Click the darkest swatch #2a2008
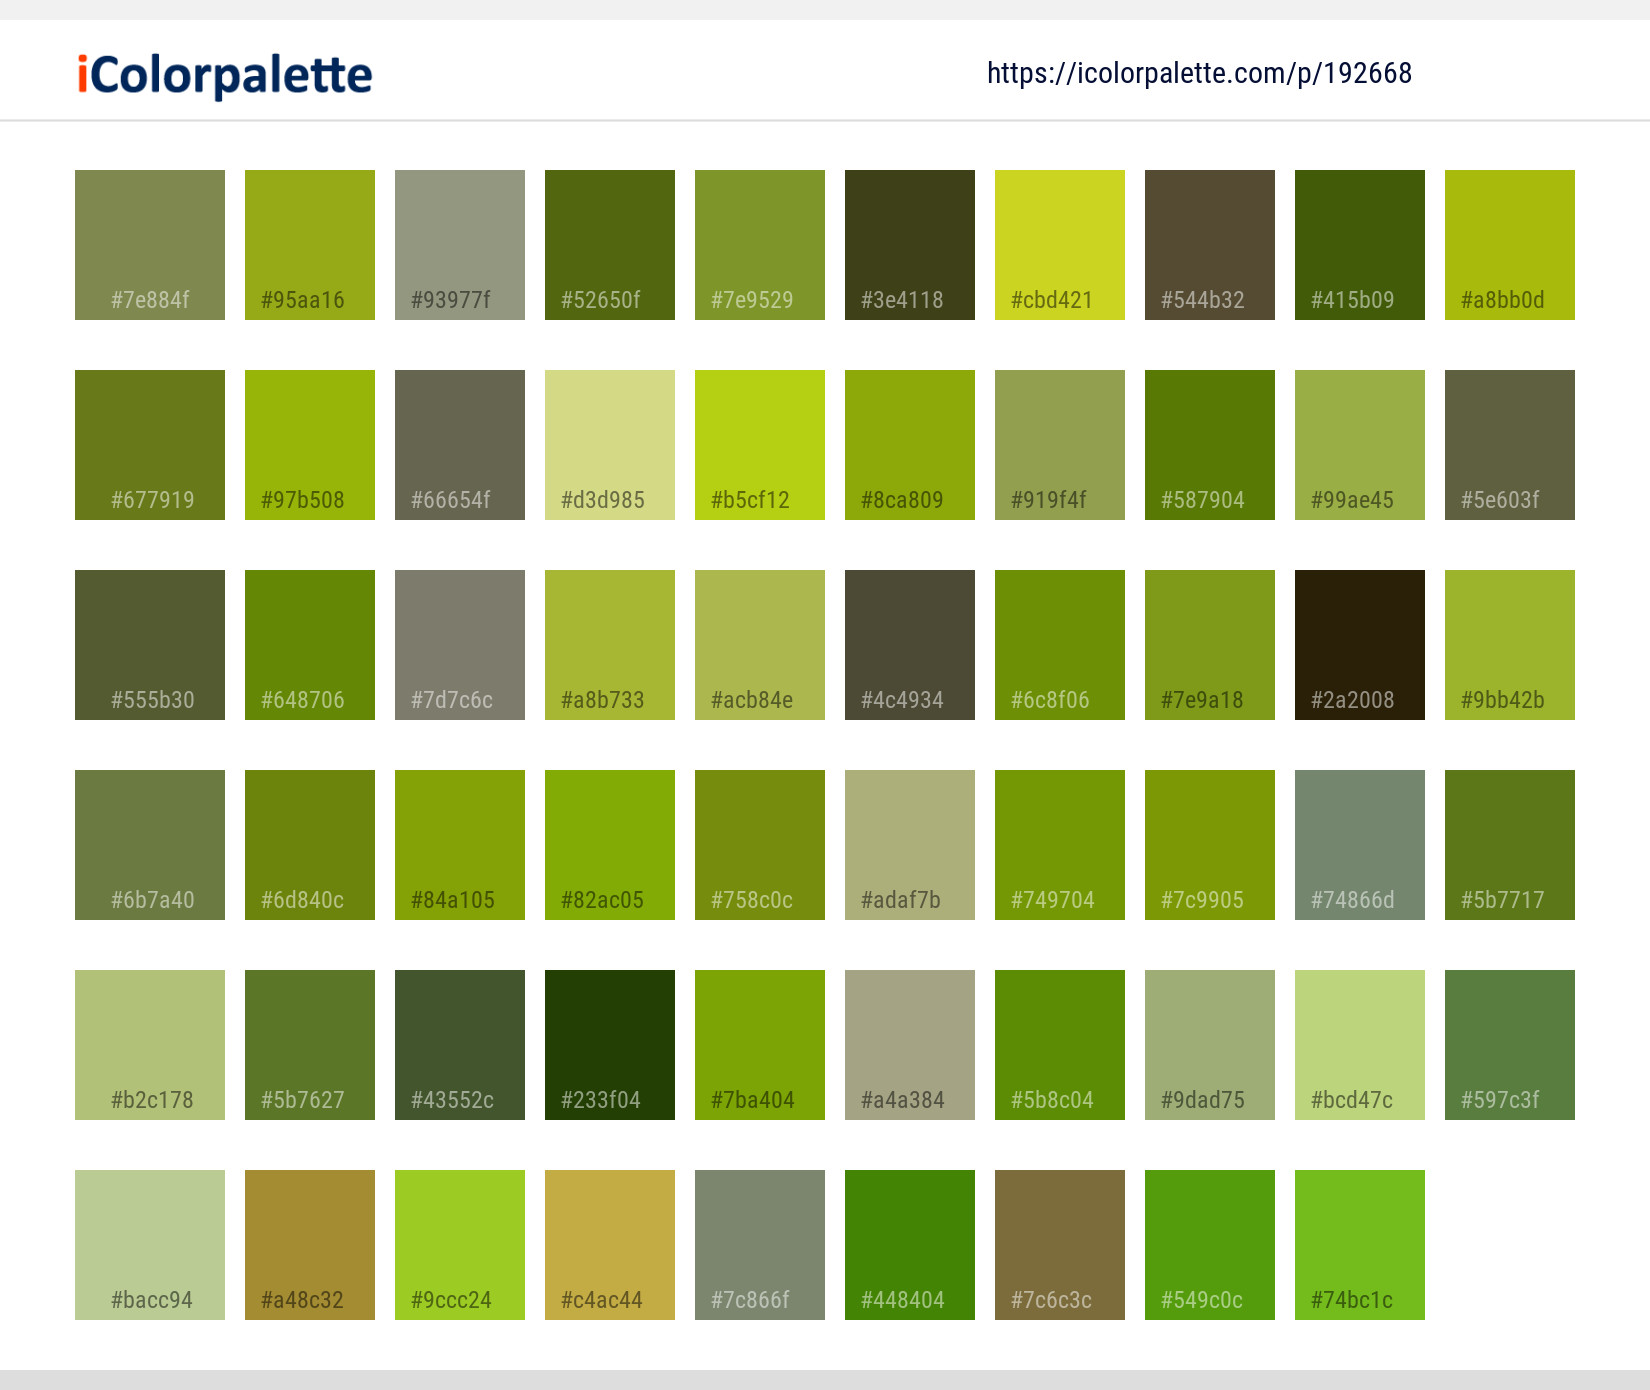Image resolution: width=1650 pixels, height=1390 pixels. pyautogui.click(x=1360, y=645)
